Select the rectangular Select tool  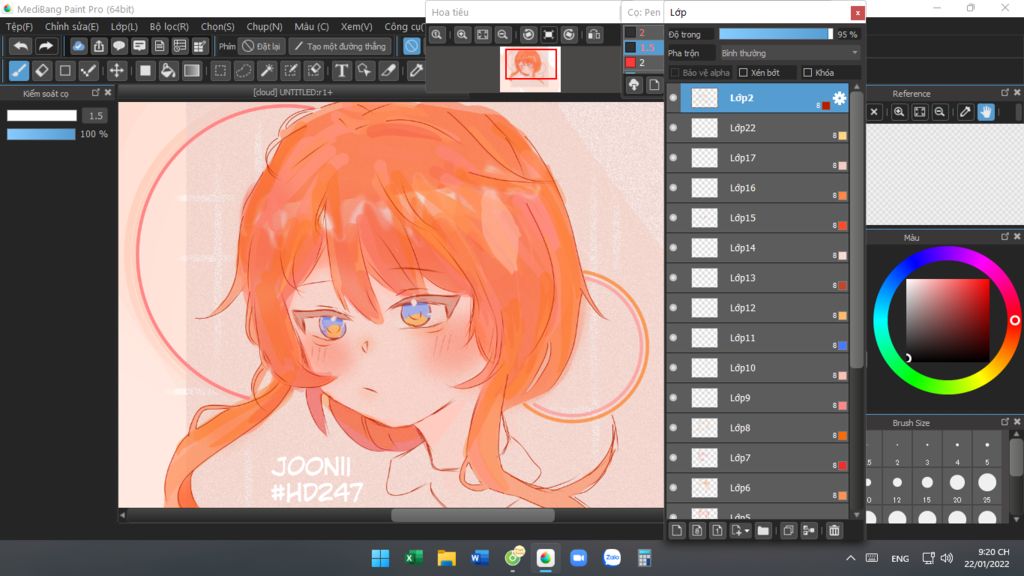[x=221, y=71]
